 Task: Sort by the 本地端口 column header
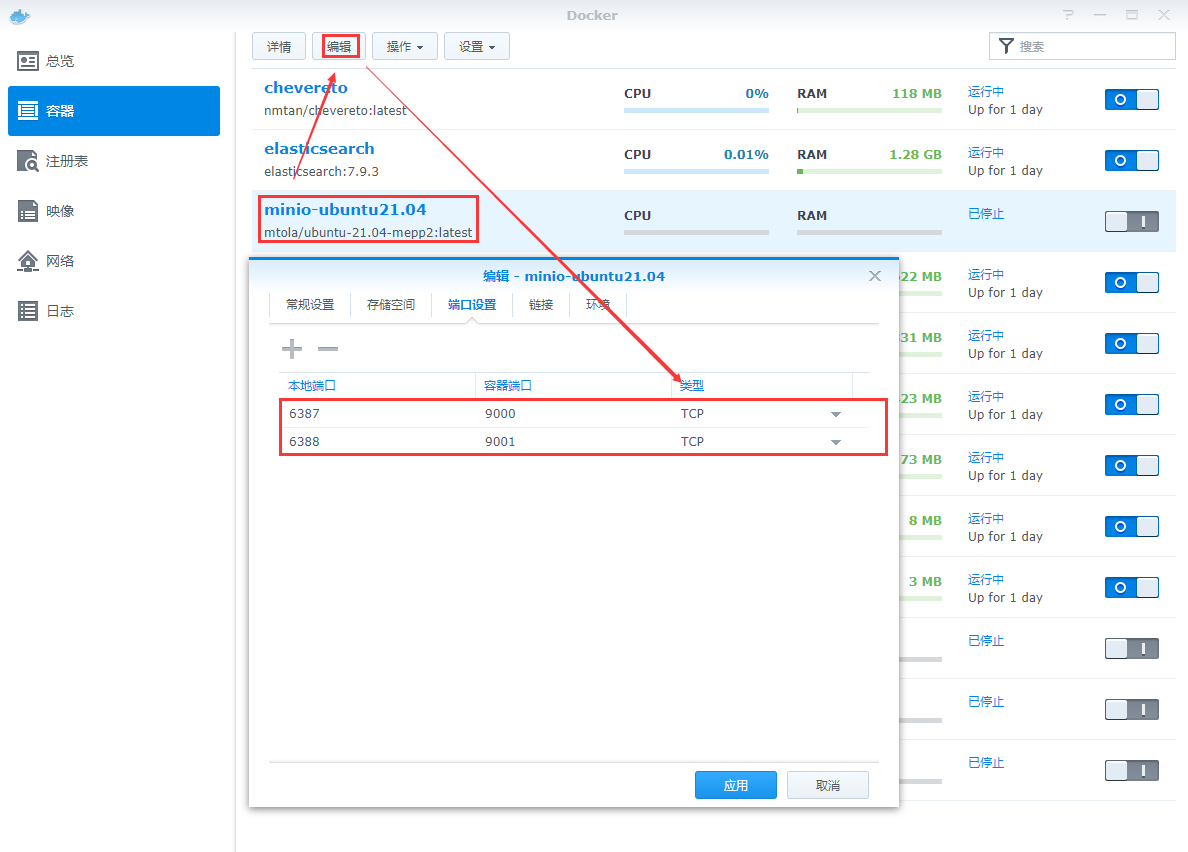[x=377, y=385]
